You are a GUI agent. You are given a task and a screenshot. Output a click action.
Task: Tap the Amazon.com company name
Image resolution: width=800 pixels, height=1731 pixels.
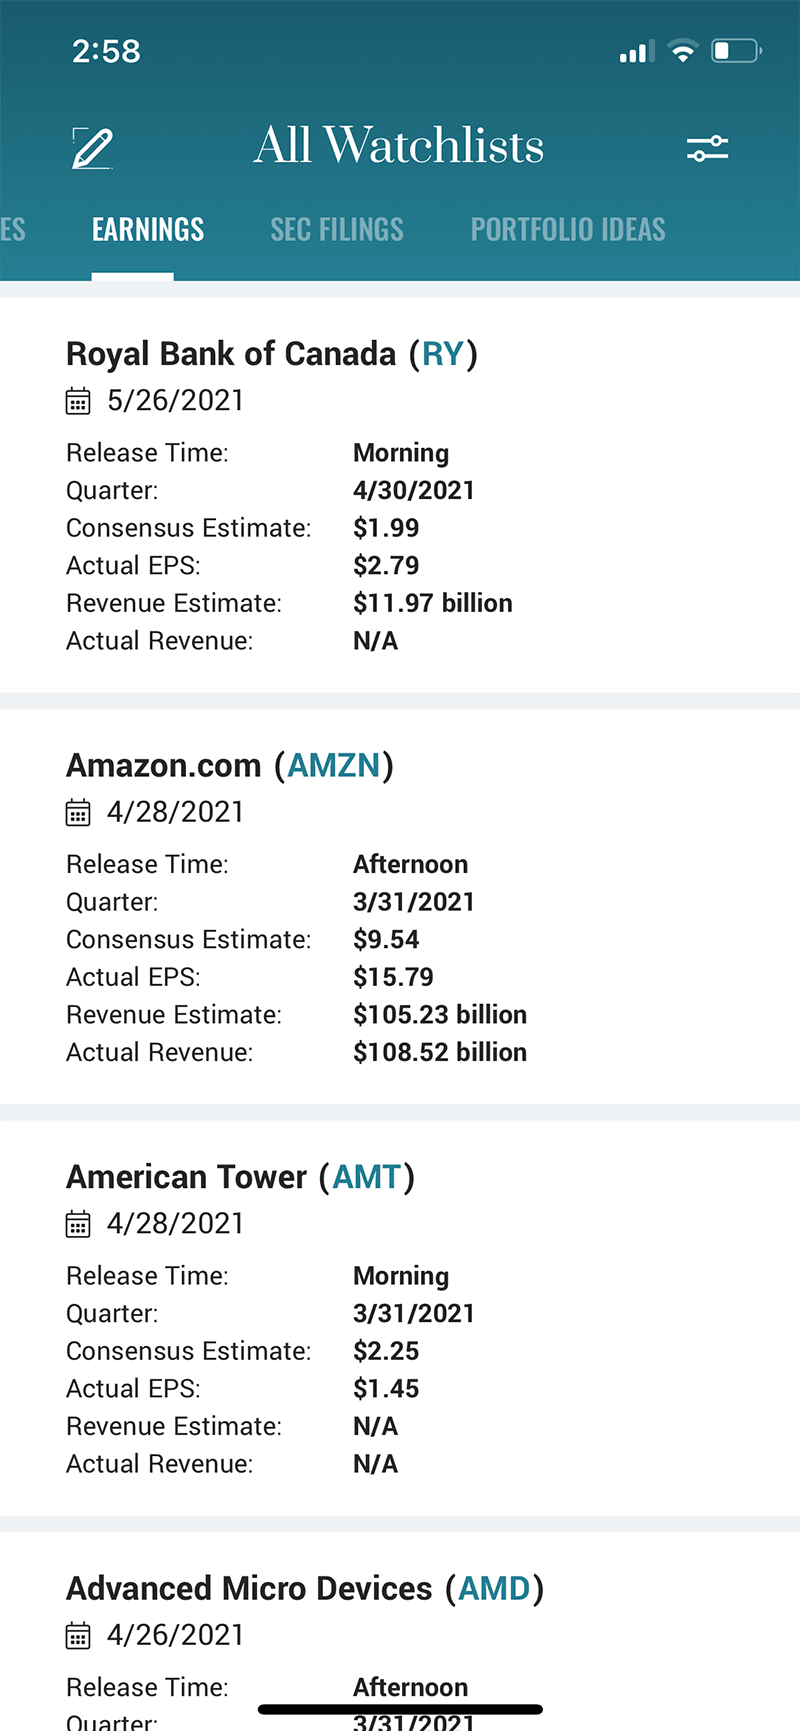(164, 766)
